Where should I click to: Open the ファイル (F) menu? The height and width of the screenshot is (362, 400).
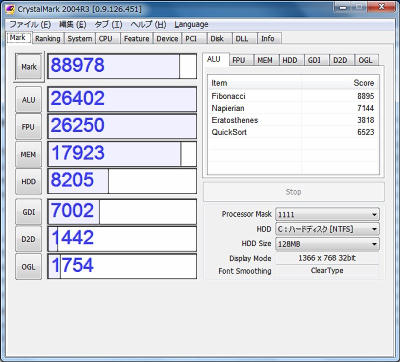click(30, 24)
